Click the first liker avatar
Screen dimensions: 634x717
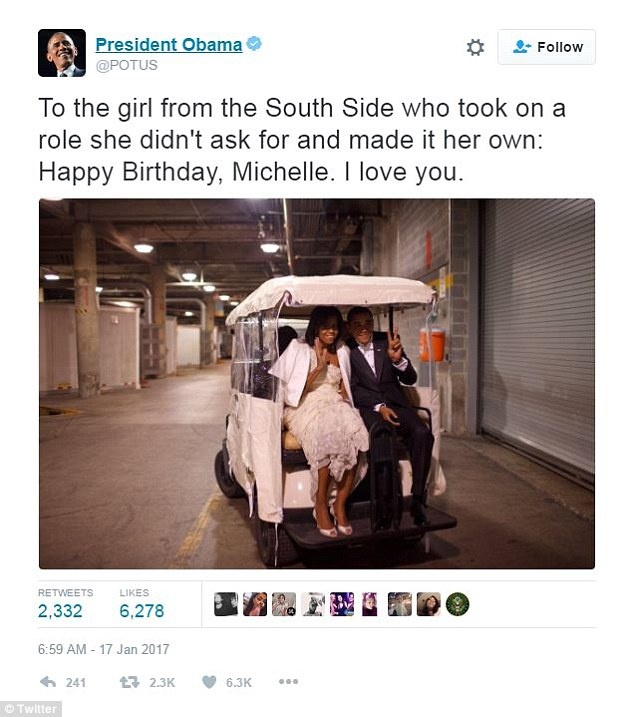click(x=226, y=604)
